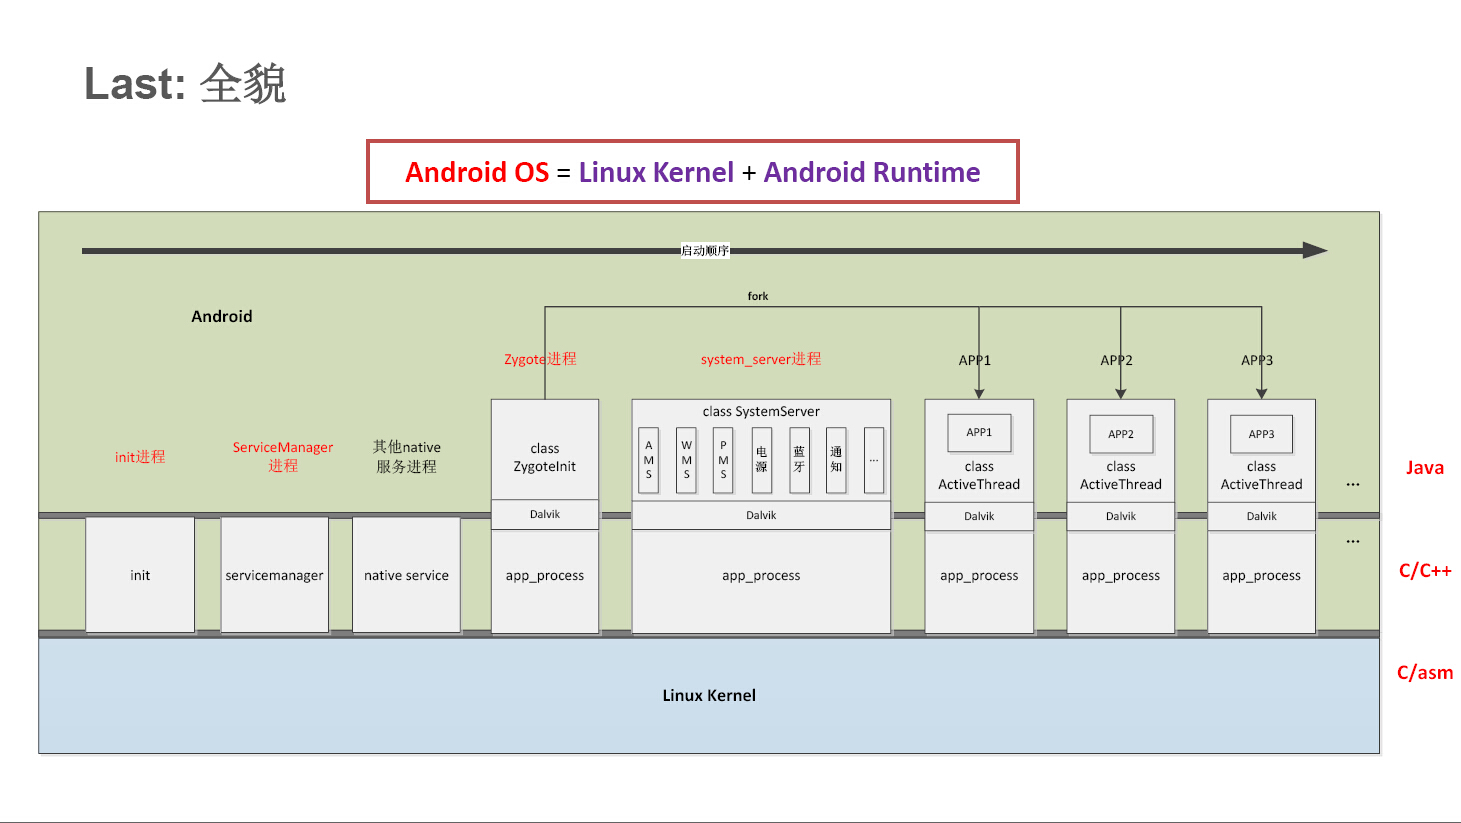Select the "fork" label
The width and height of the screenshot is (1461, 823).
point(758,296)
